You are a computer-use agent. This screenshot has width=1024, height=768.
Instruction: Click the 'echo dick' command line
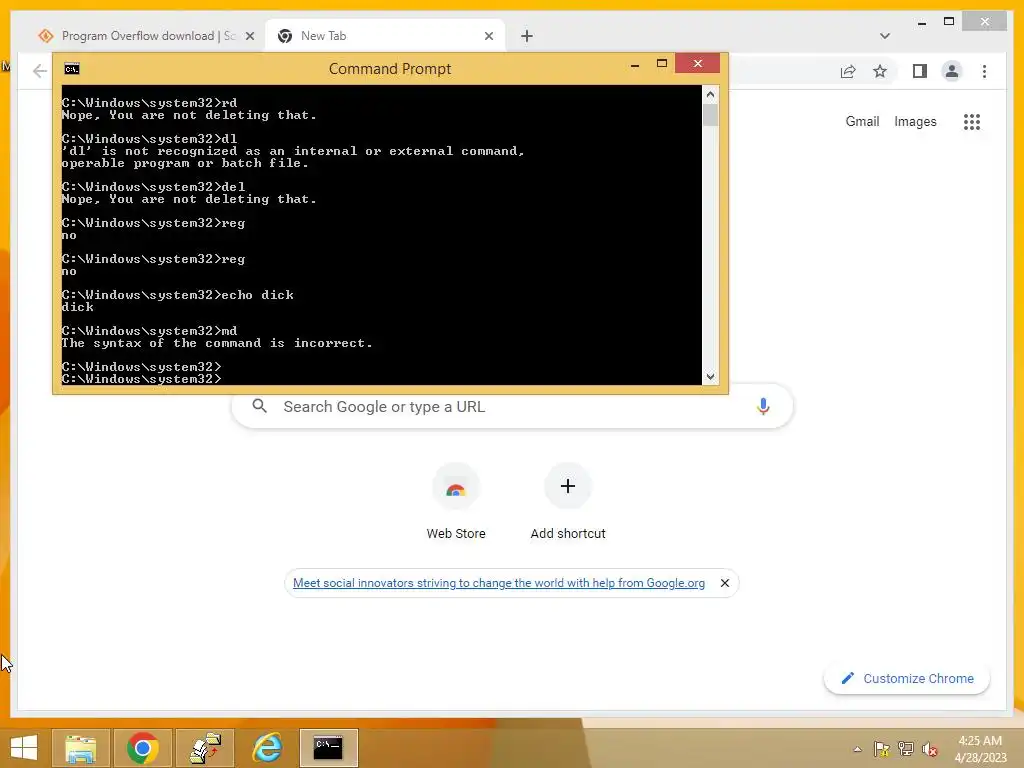(x=178, y=295)
